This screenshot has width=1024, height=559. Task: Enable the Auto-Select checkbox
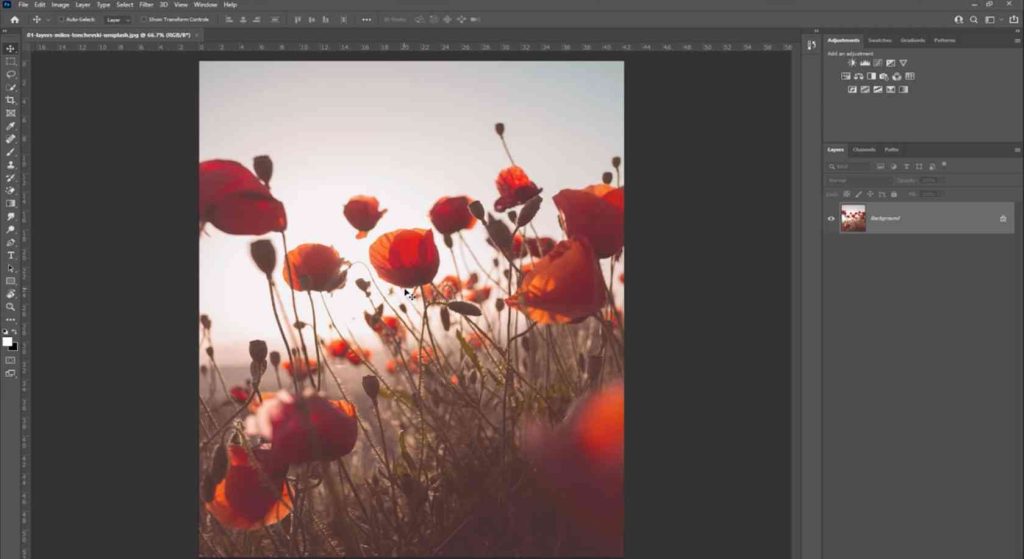[62, 20]
